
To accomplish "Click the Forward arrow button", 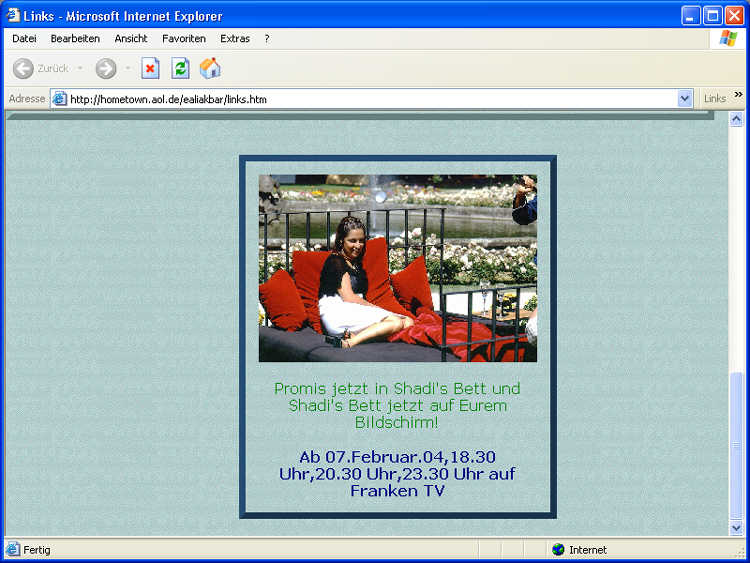I will point(106,69).
